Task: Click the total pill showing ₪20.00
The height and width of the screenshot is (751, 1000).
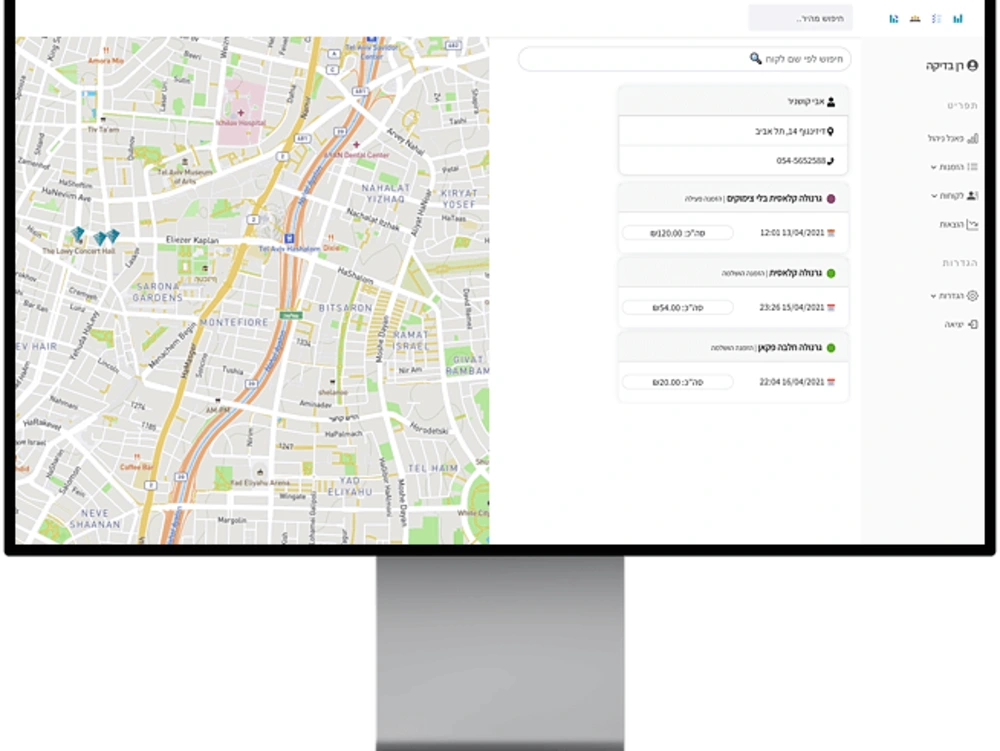Action: click(x=677, y=383)
